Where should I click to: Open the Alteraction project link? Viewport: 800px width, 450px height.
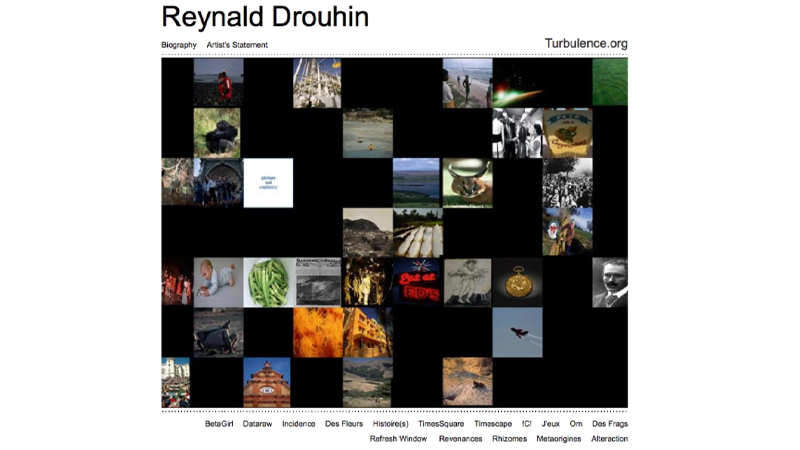[609, 438]
